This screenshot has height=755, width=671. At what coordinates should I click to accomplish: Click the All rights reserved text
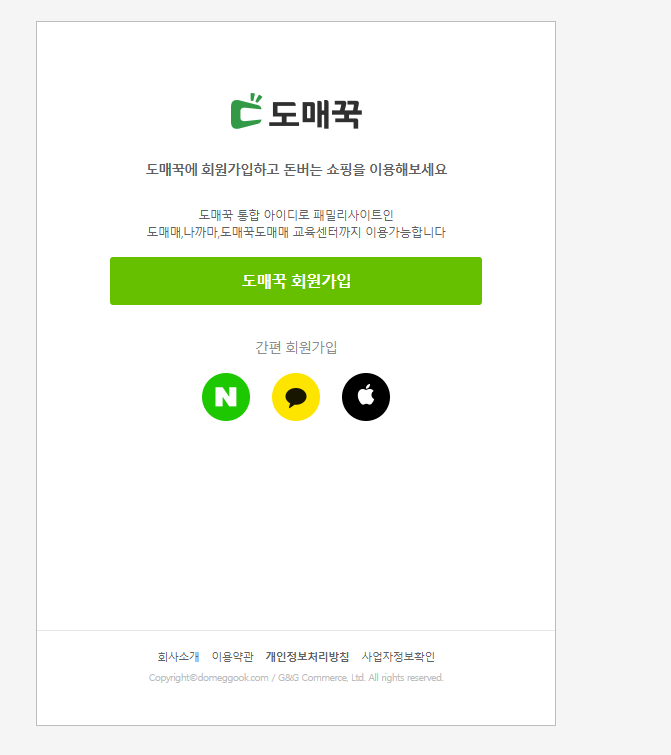(406, 678)
